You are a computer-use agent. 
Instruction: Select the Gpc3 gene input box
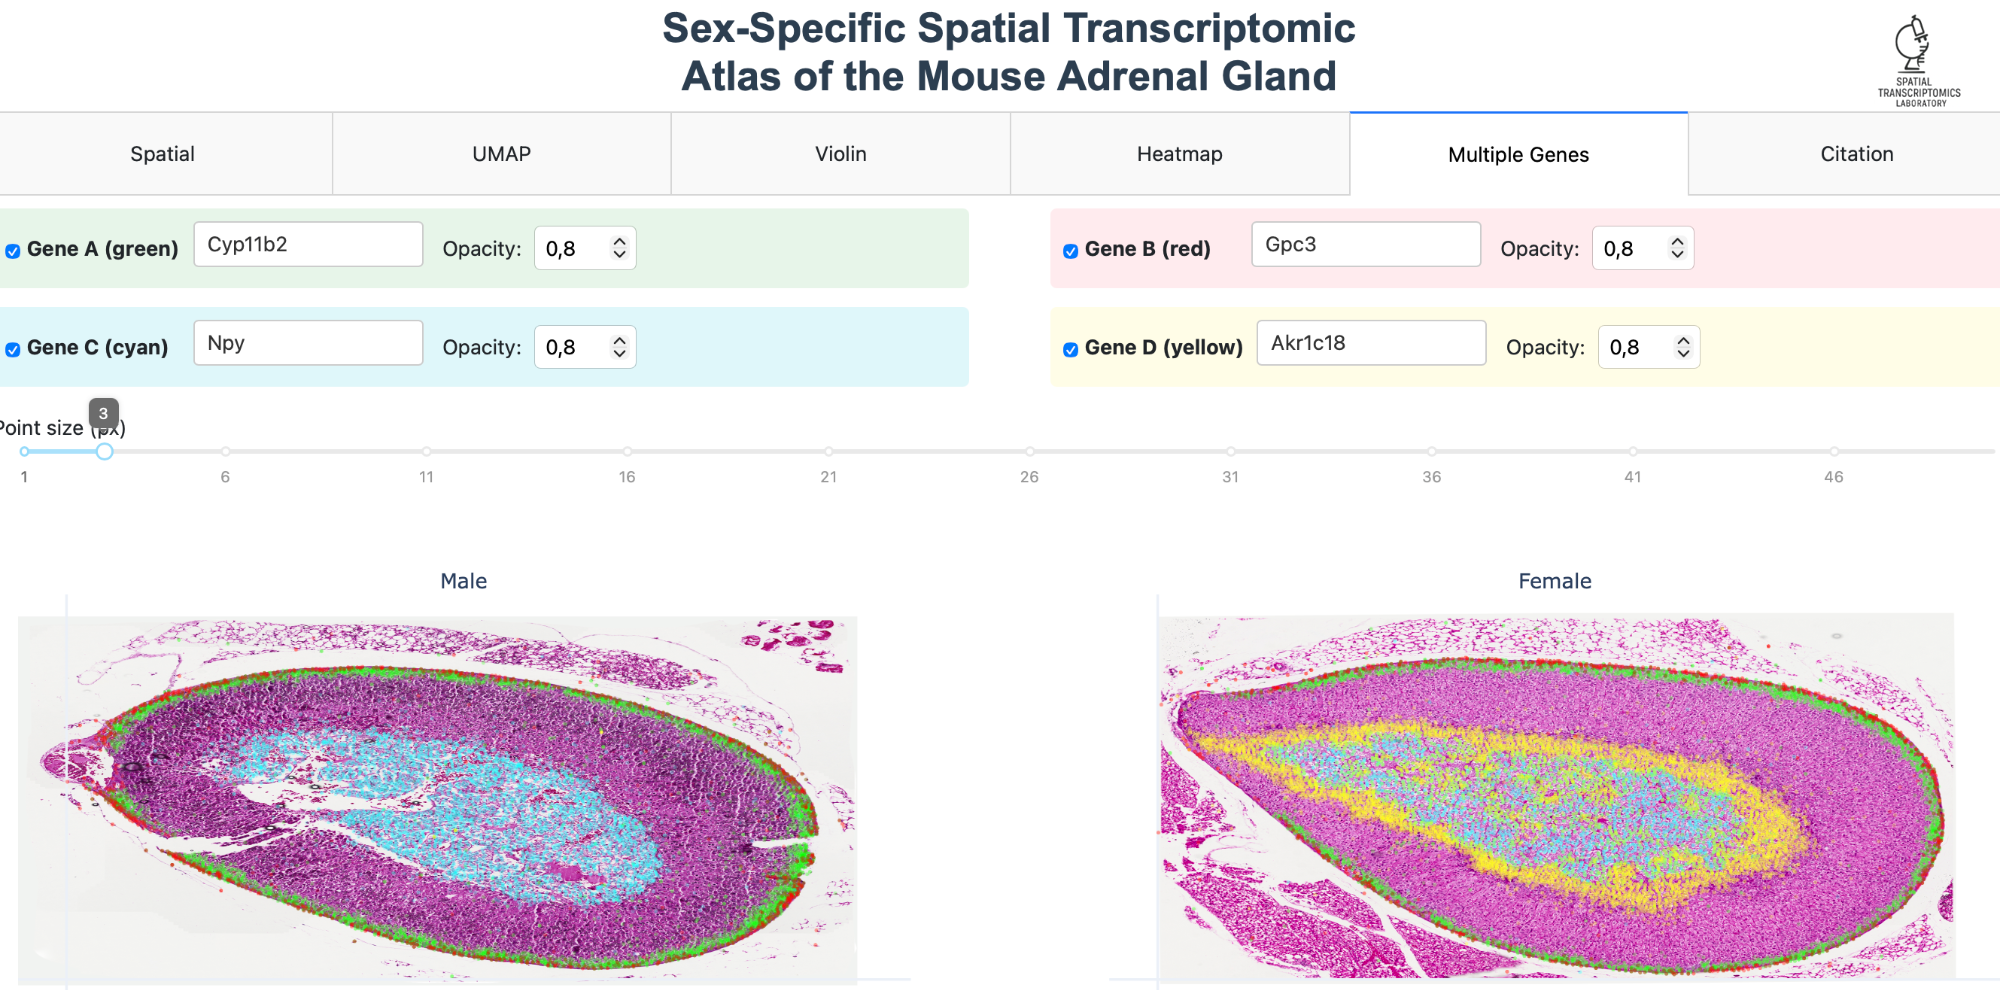pos(1366,244)
